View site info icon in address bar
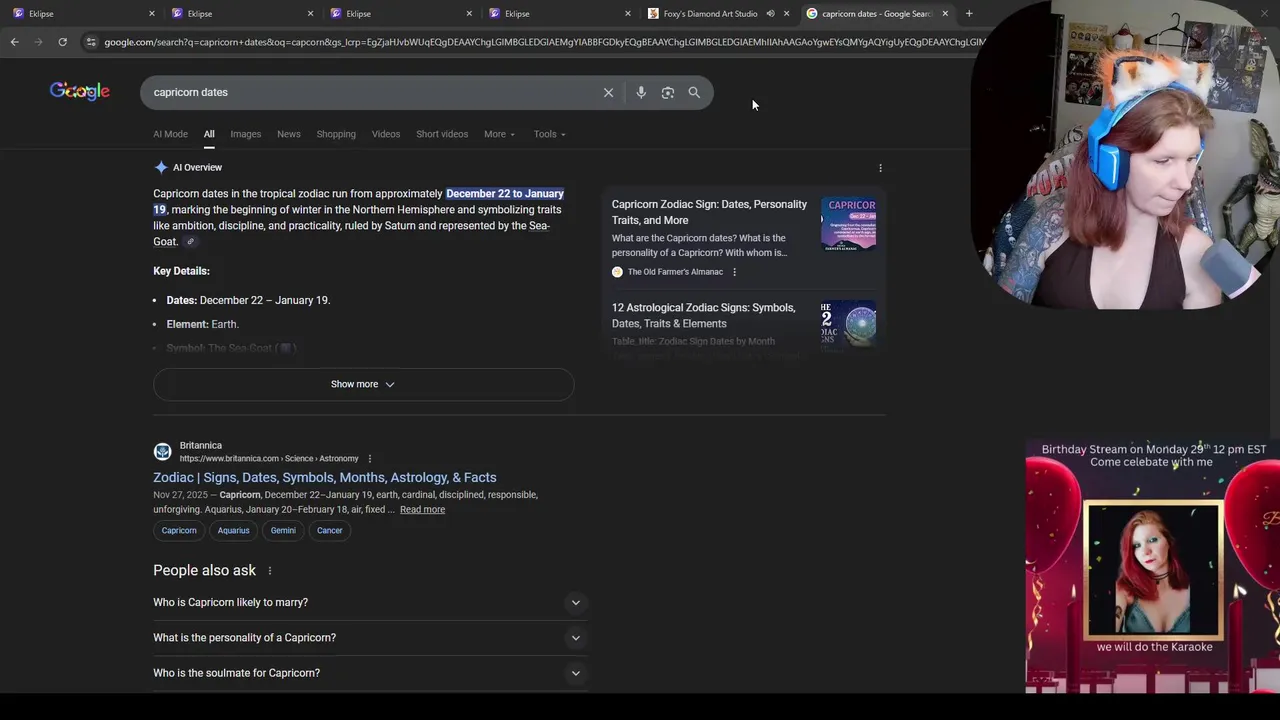This screenshot has width=1280, height=720. (x=91, y=42)
